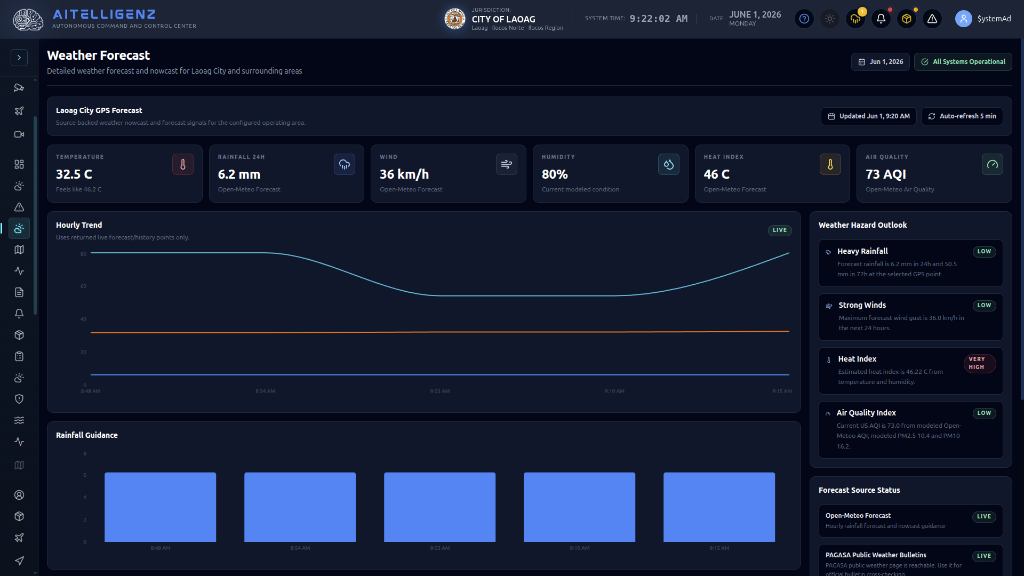Click the 9:15 AM rainfall bar
Viewport: 1024px width, 576px height.
pos(719,507)
